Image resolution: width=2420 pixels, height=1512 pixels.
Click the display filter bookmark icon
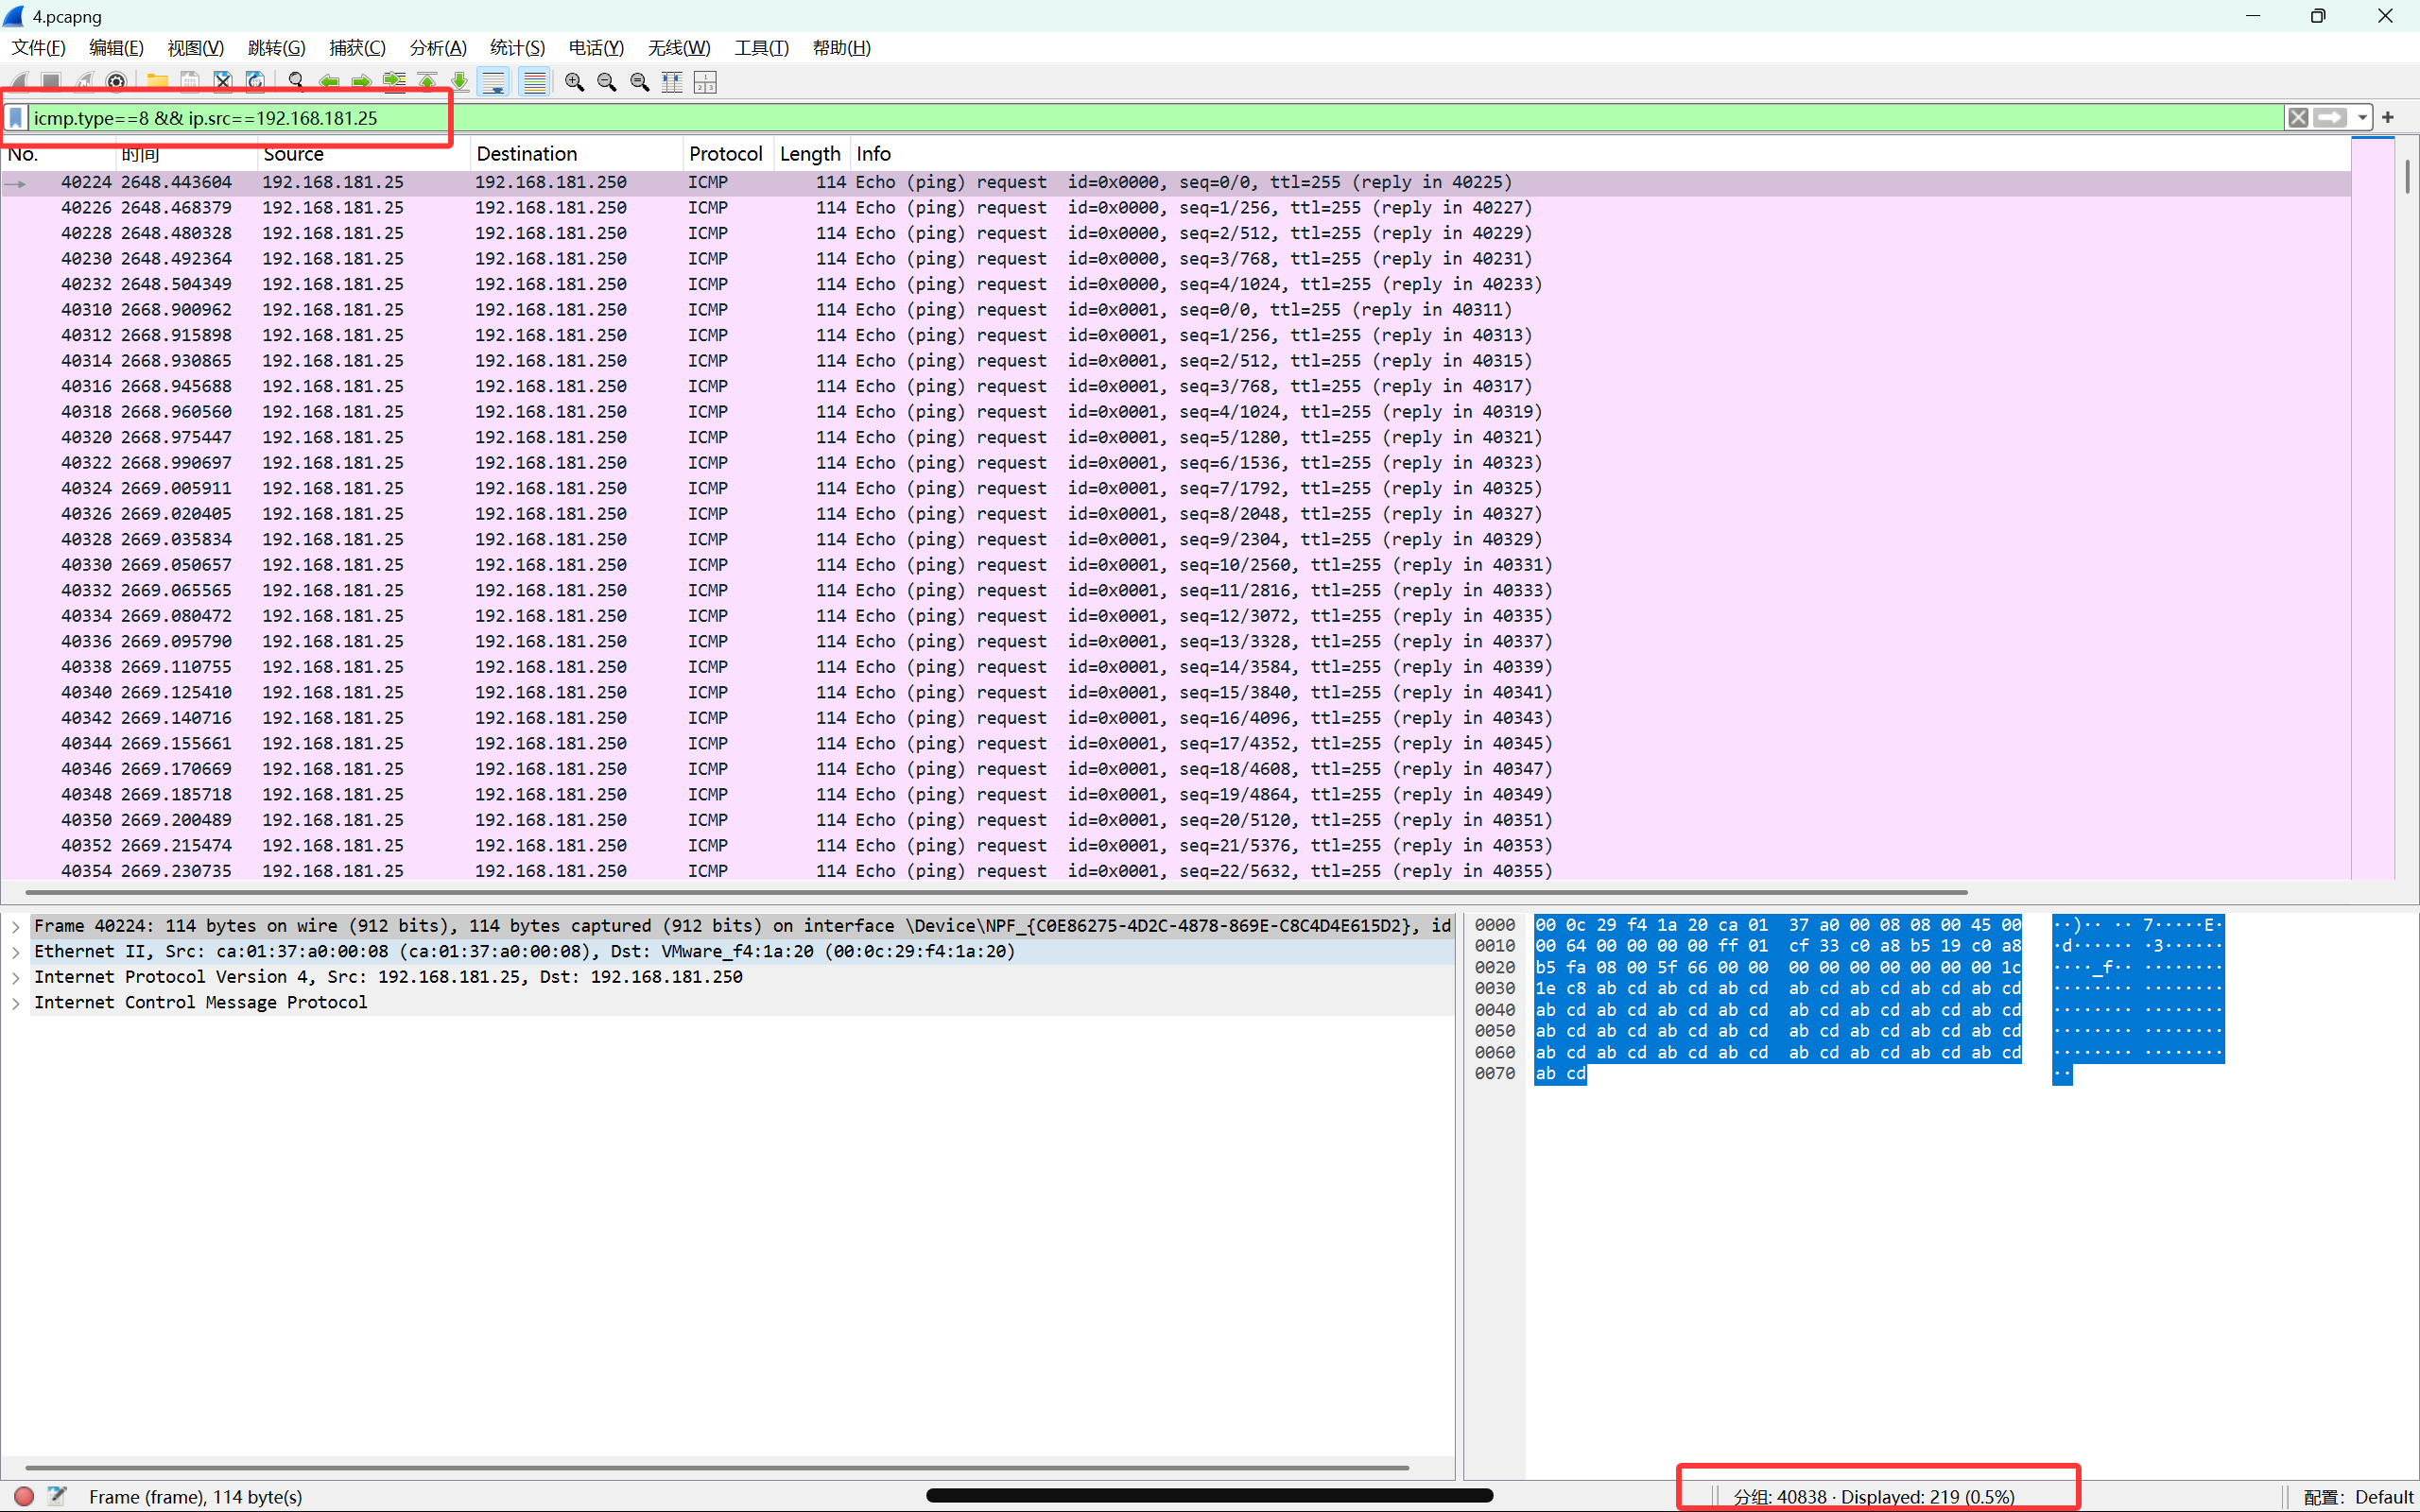click(x=16, y=118)
